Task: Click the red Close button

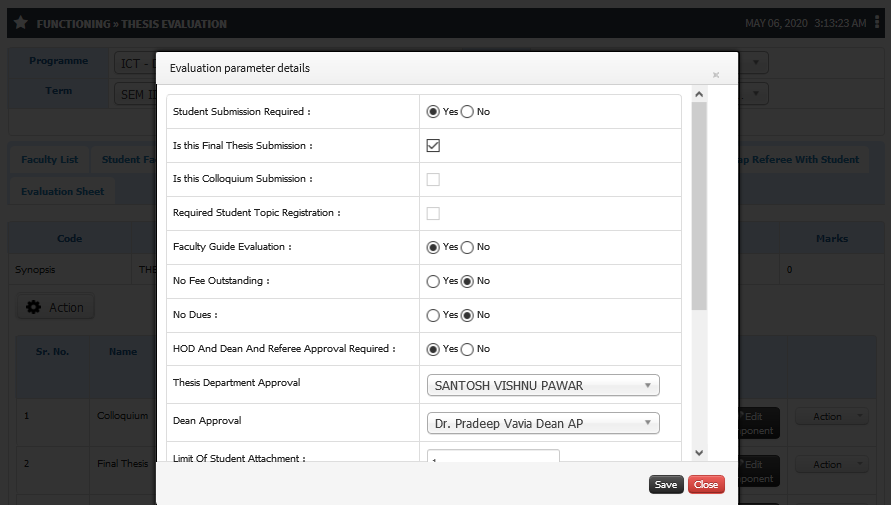Action: [x=706, y=485]
